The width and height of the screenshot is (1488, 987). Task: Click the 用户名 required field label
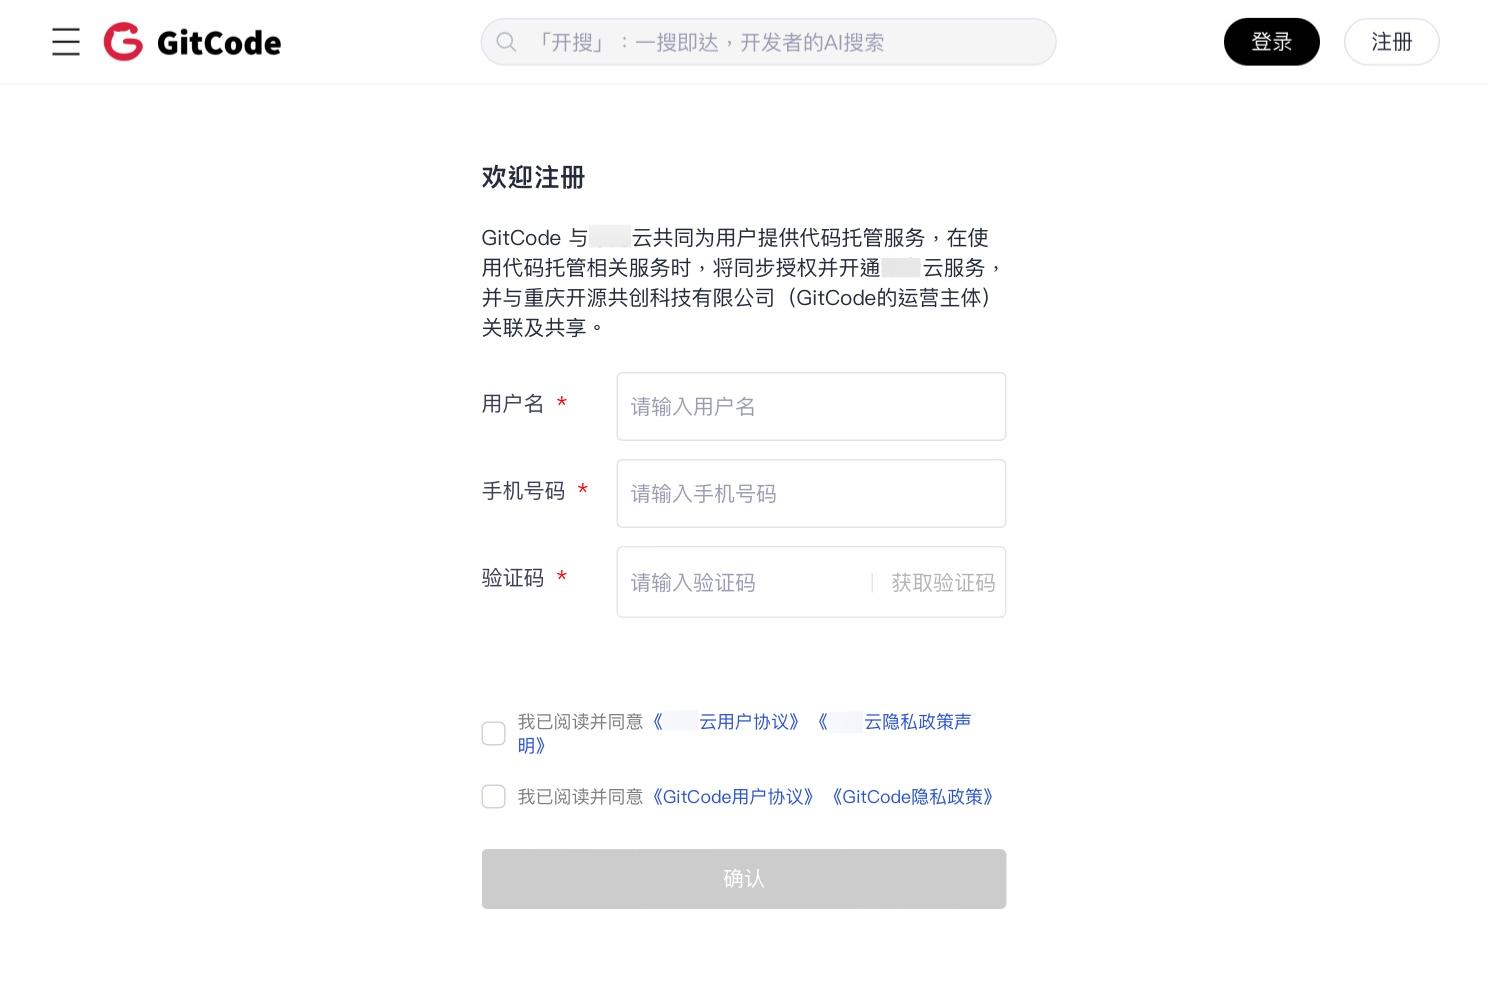[x=513, y=403]
